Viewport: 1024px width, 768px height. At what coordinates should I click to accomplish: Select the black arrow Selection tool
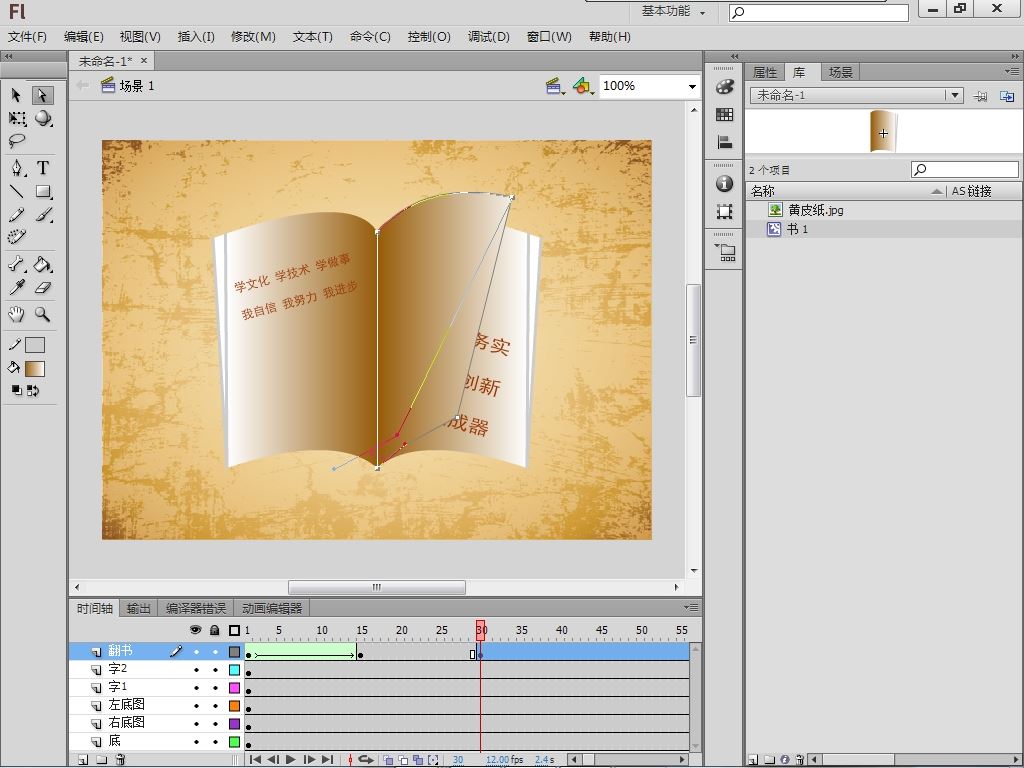point(16,95)
